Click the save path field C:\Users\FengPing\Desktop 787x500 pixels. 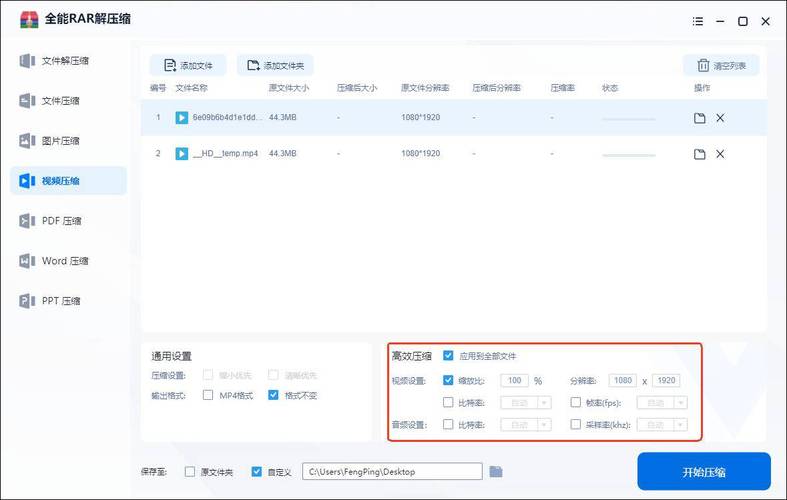pyautogui.click(x=392, y=471)
